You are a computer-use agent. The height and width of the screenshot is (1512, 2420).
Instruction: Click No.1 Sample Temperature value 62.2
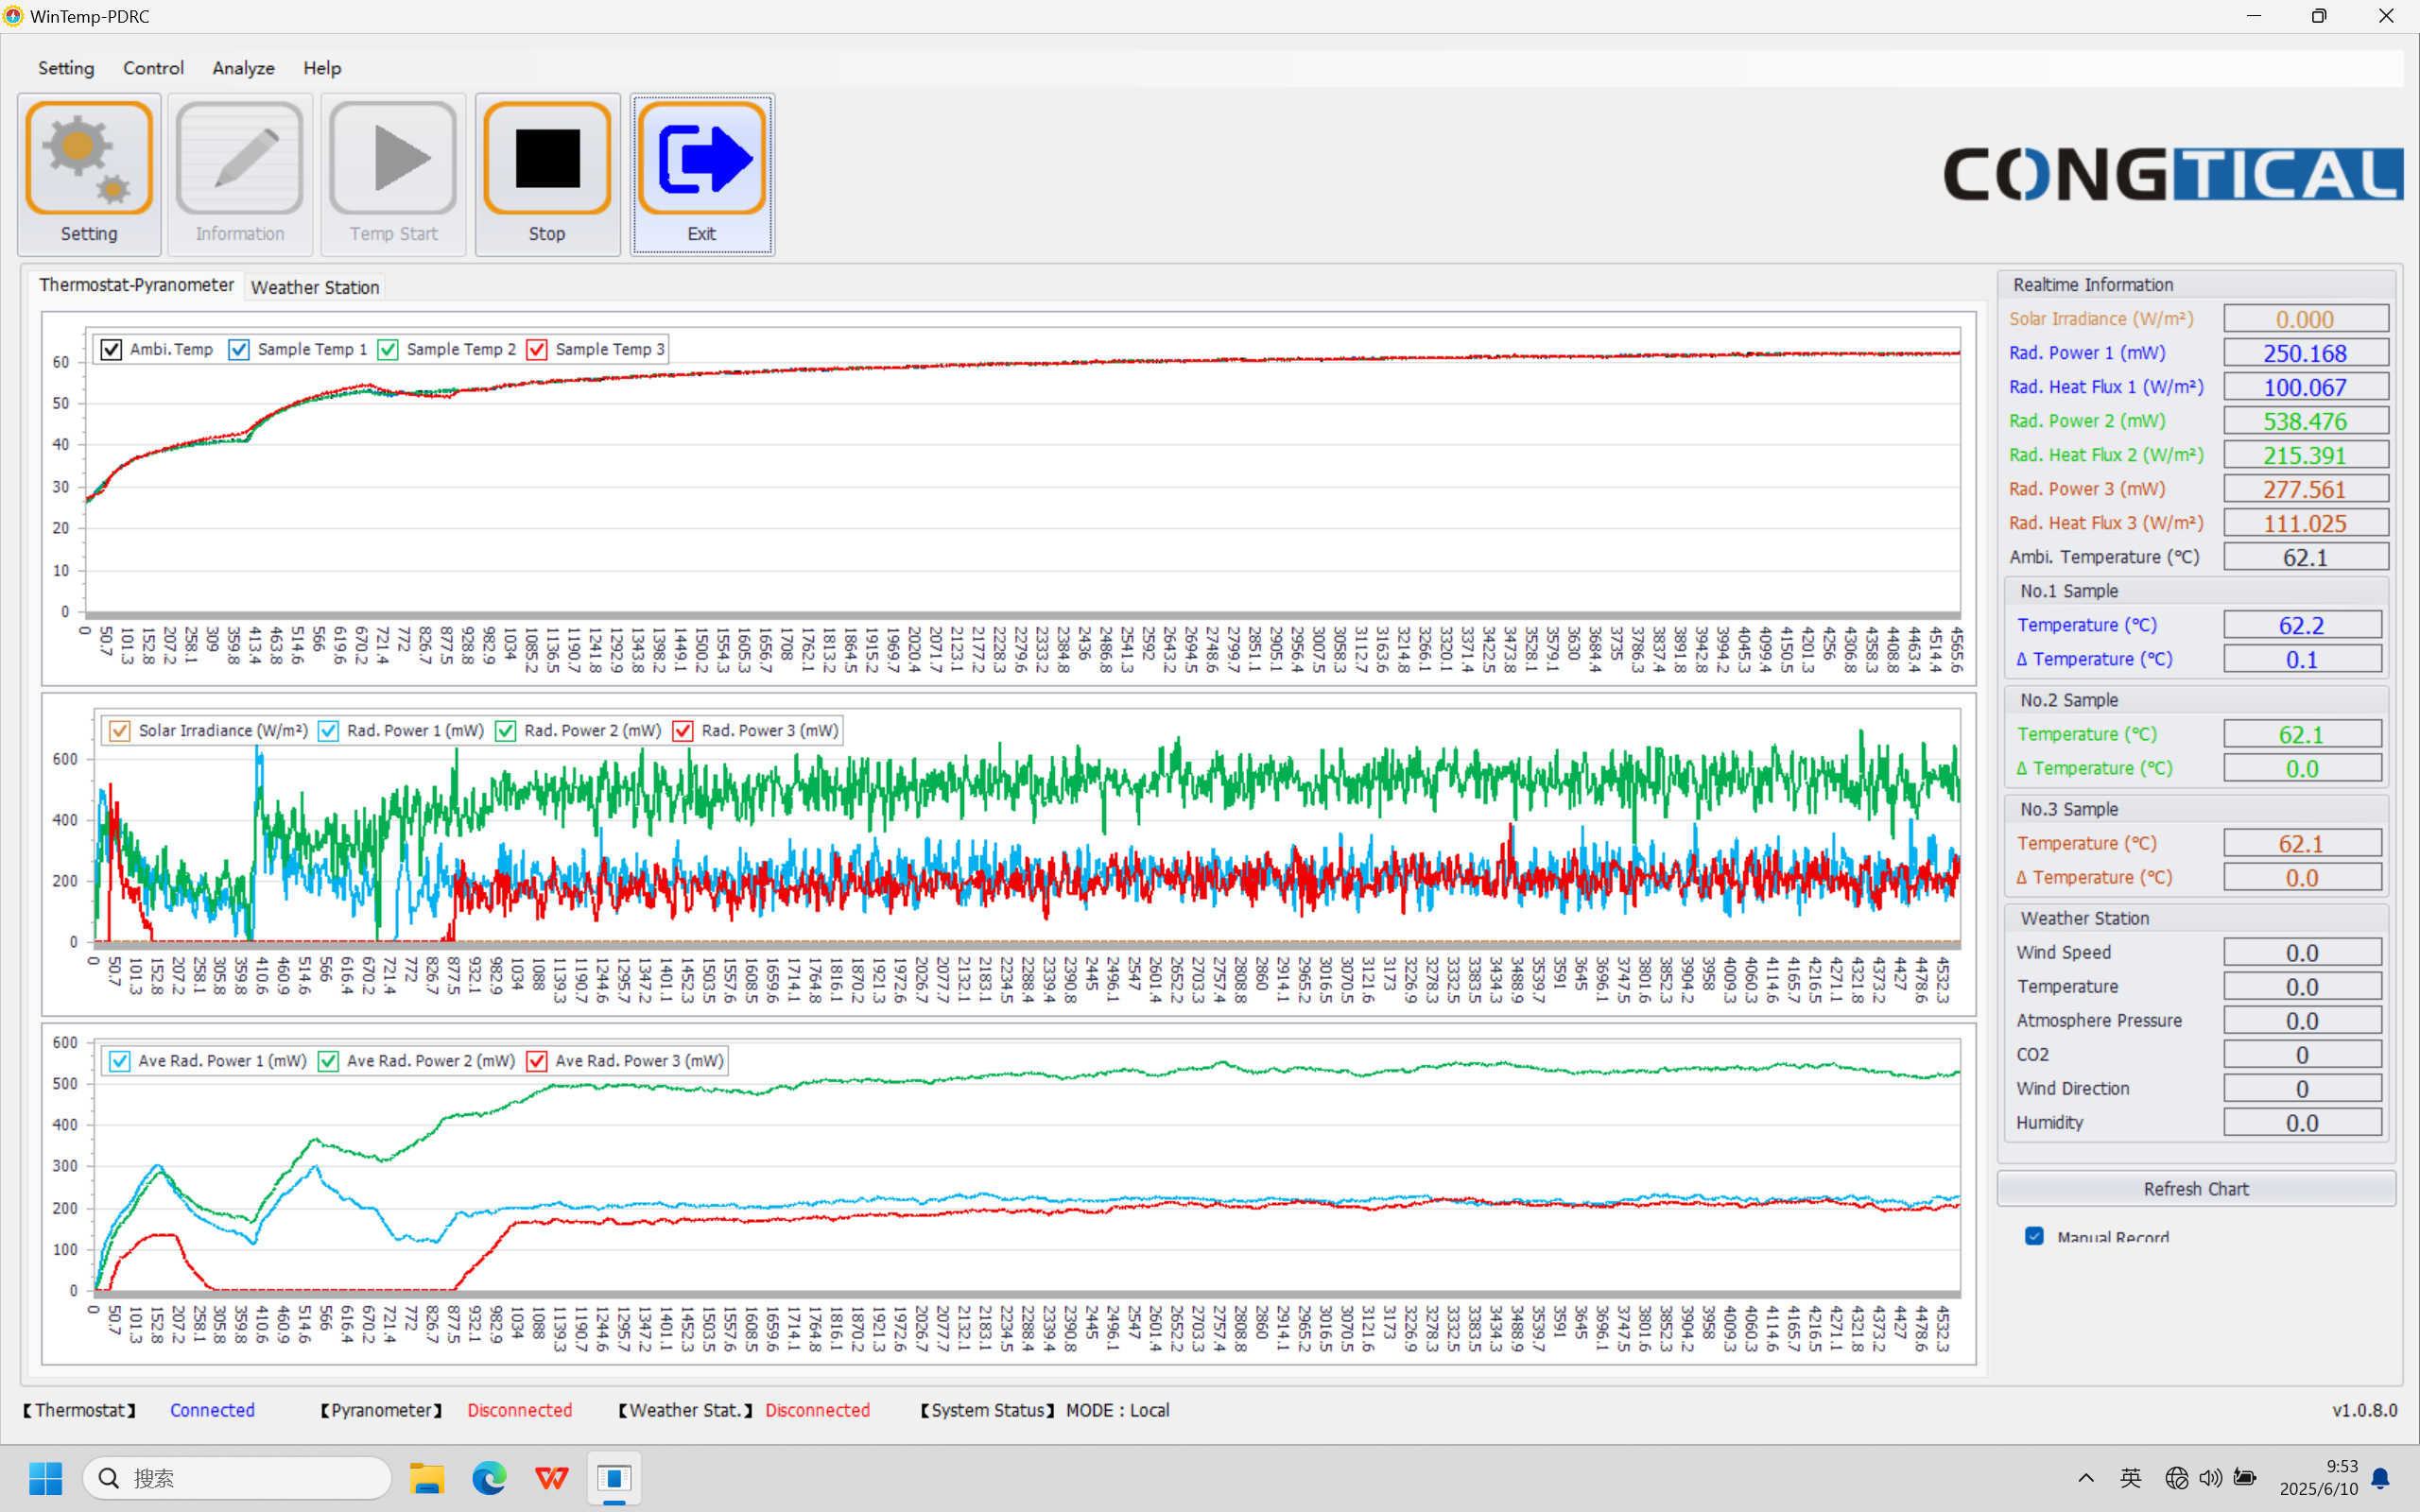(x=2302, y=625)
